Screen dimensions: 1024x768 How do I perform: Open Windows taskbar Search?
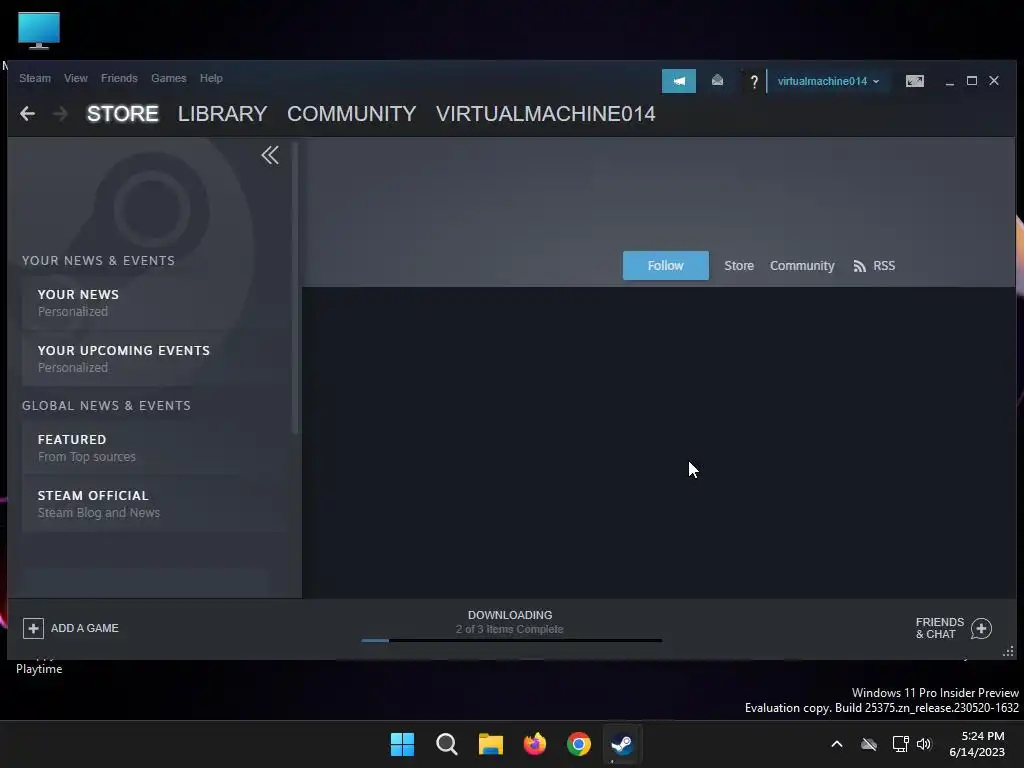click(x=447, y=744)
